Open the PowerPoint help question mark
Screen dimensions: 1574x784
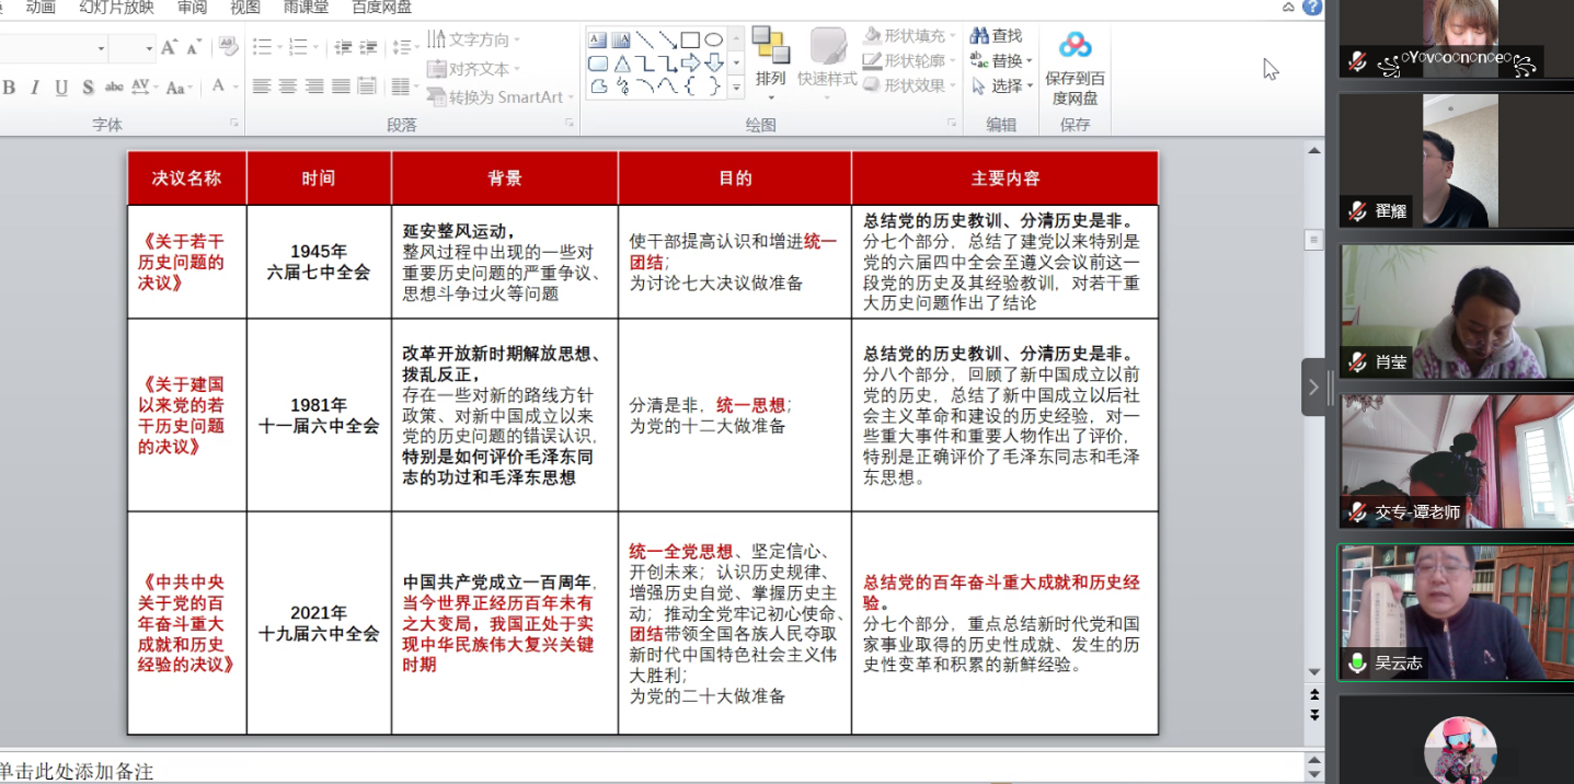(x=1312, y=8)
